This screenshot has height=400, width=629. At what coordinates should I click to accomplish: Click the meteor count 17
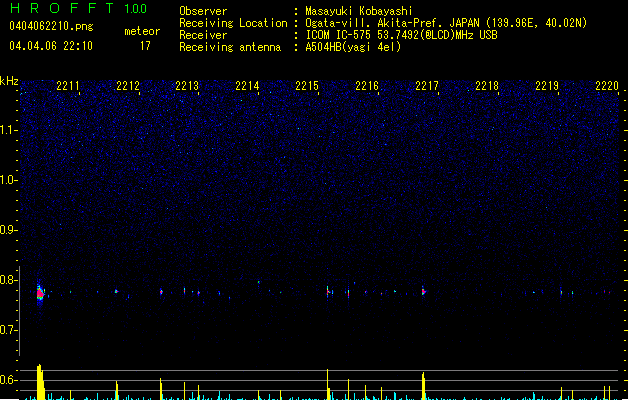145,46
